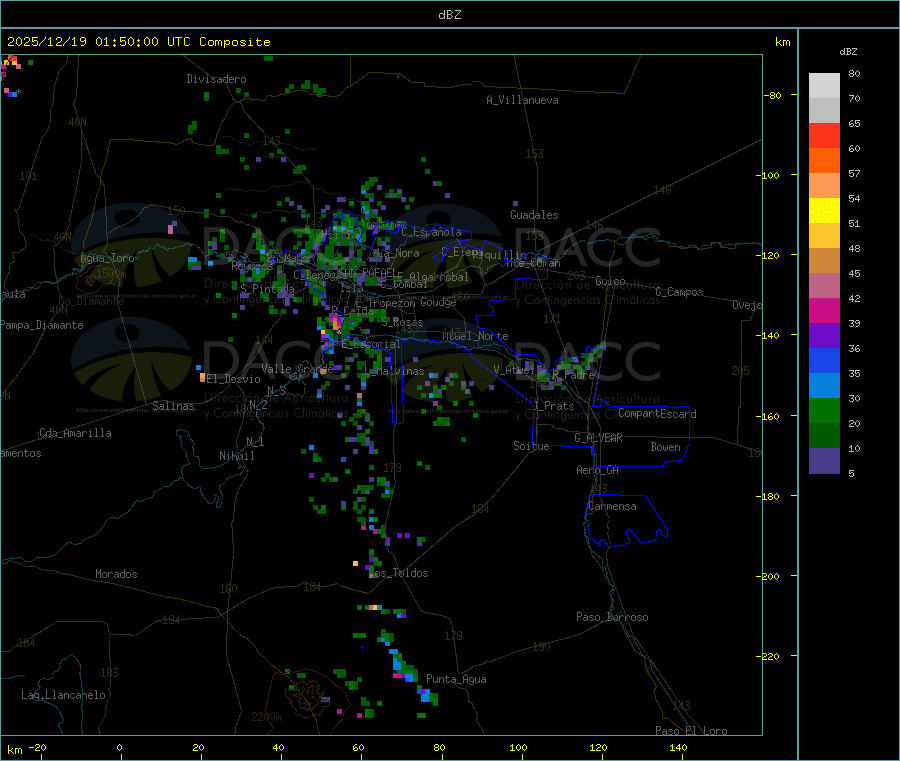
Task: Click the J_Prats location label
Action: coord(553,406)
